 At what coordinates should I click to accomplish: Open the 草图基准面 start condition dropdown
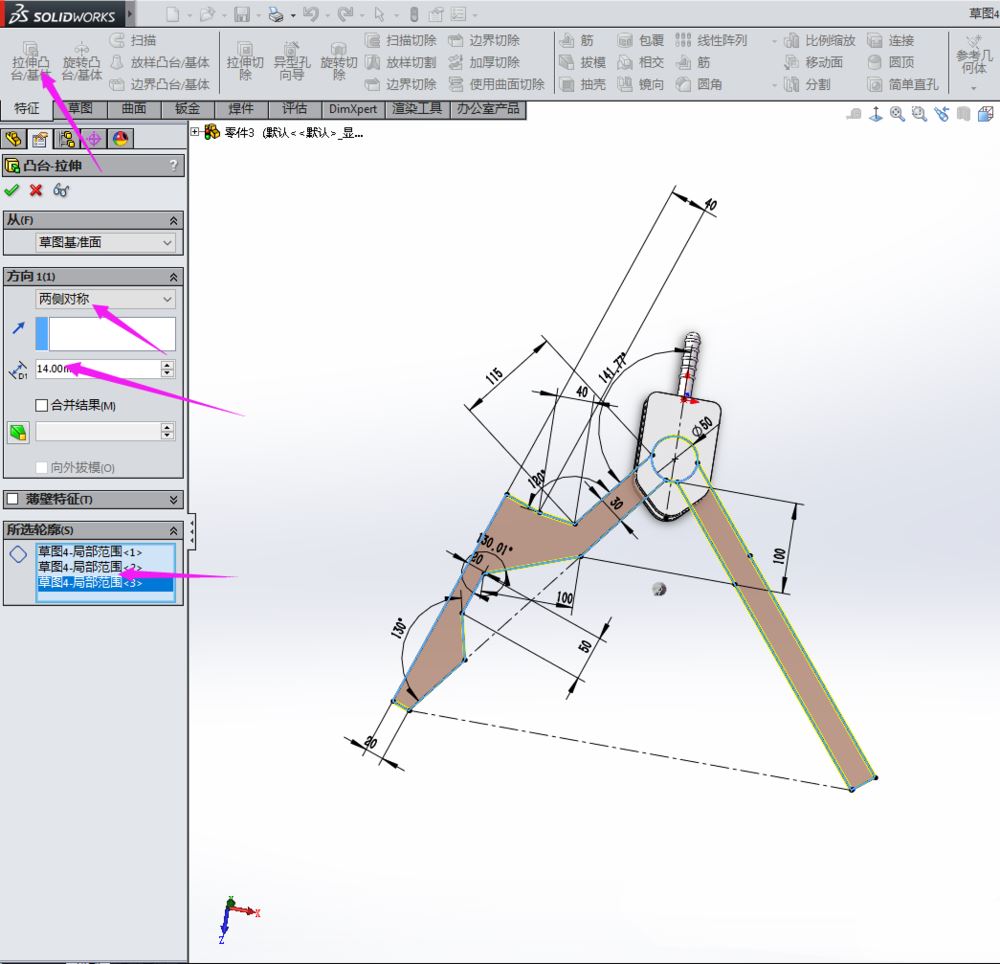coord(105,242)
